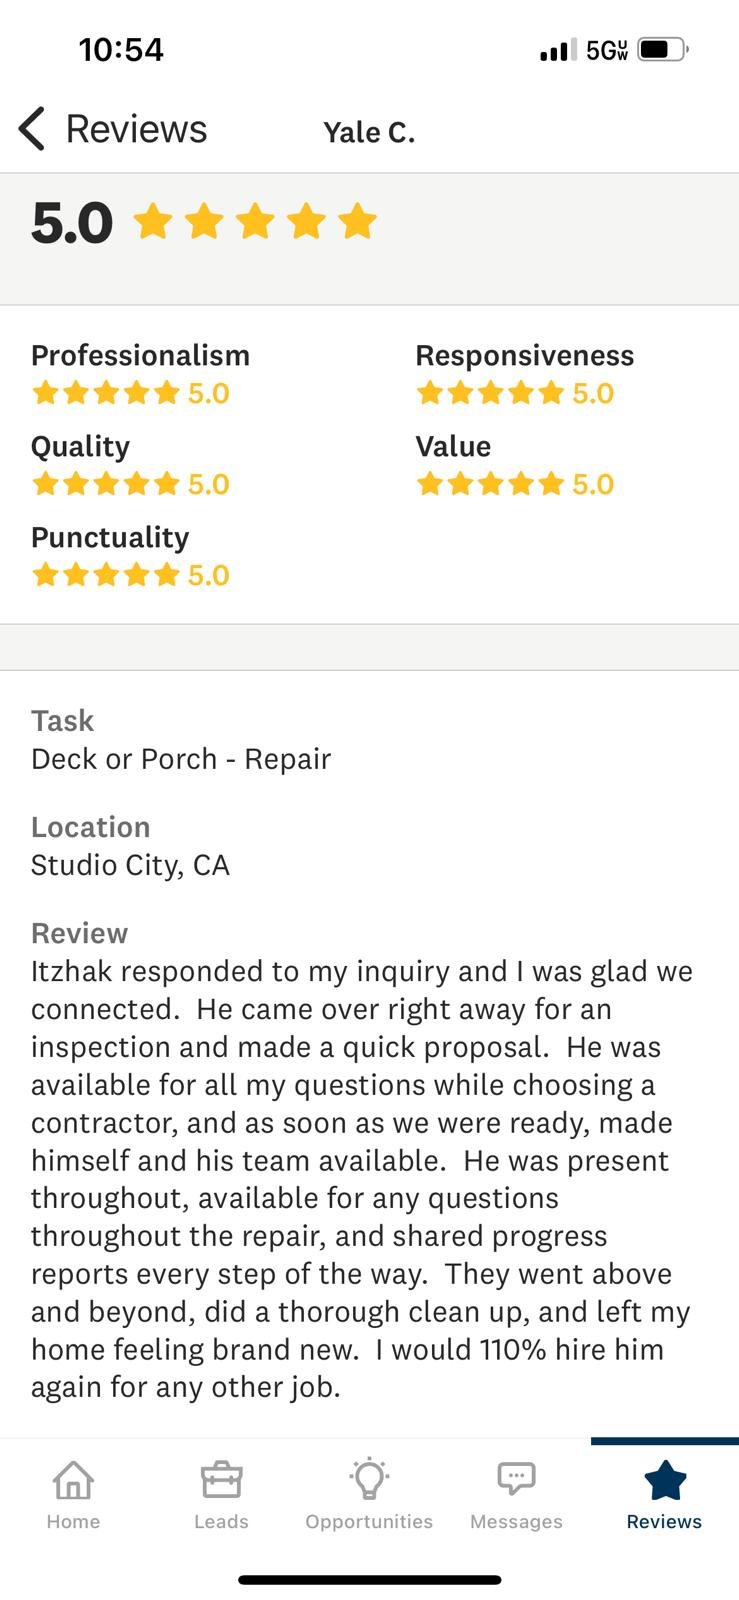Screen dimensions: 739x1600
Task: Go back via the Reviews label
Action: (x=136, y=129)
